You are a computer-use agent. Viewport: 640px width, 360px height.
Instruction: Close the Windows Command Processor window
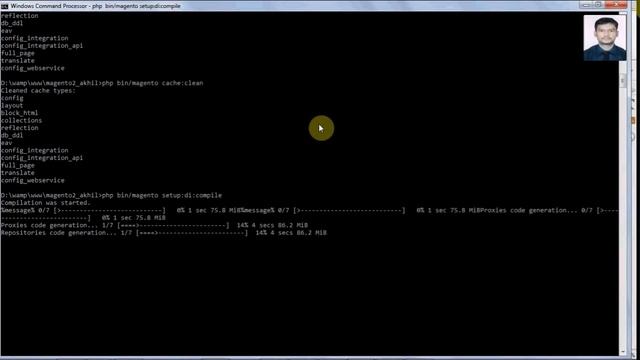click(616, 5)
